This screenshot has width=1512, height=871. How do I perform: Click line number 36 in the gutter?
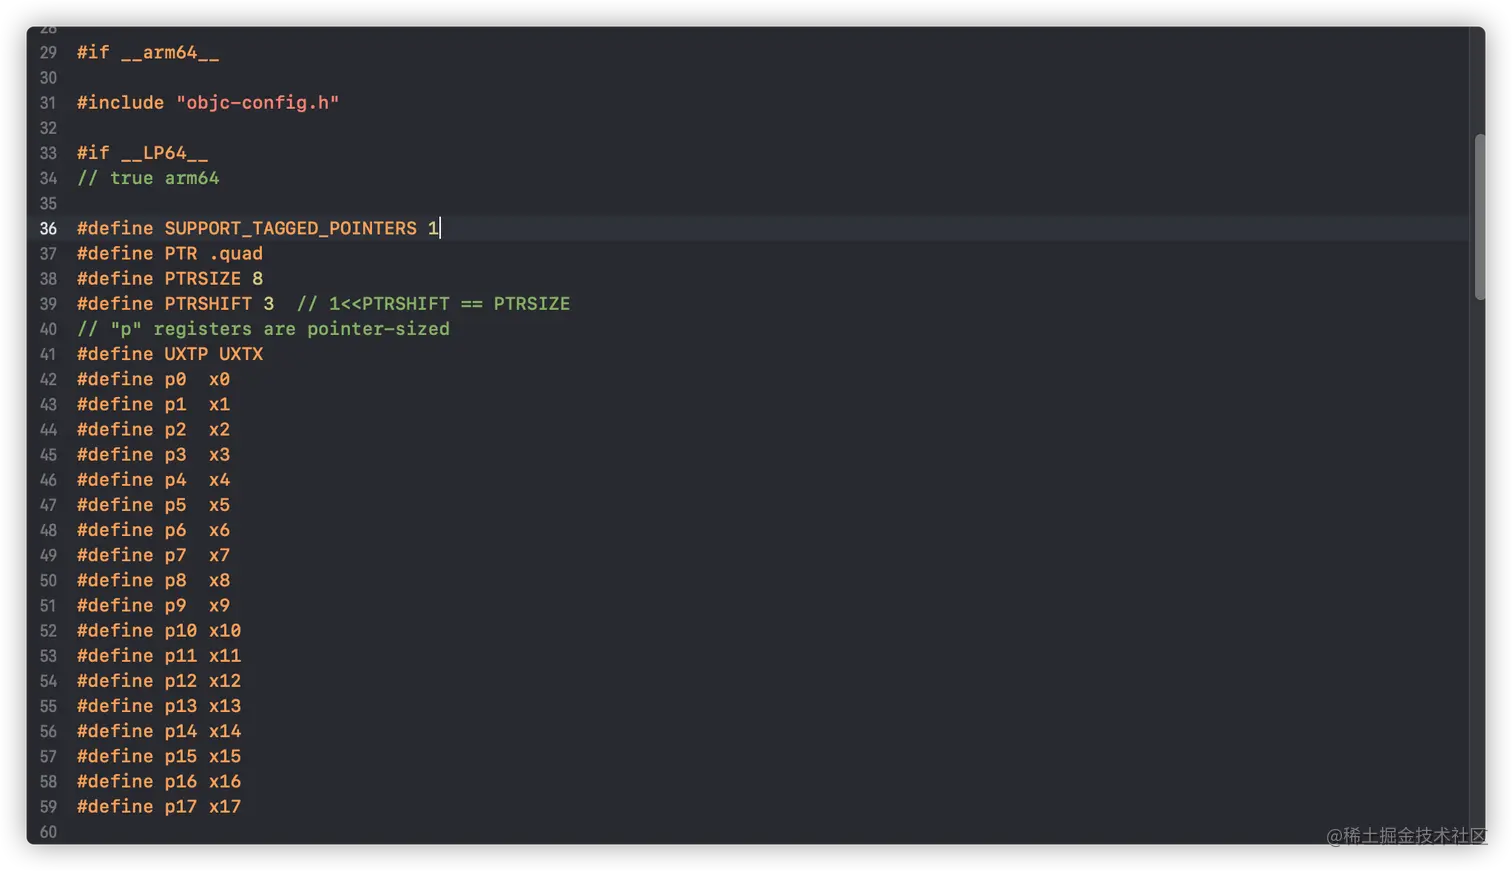pos(48,229)
